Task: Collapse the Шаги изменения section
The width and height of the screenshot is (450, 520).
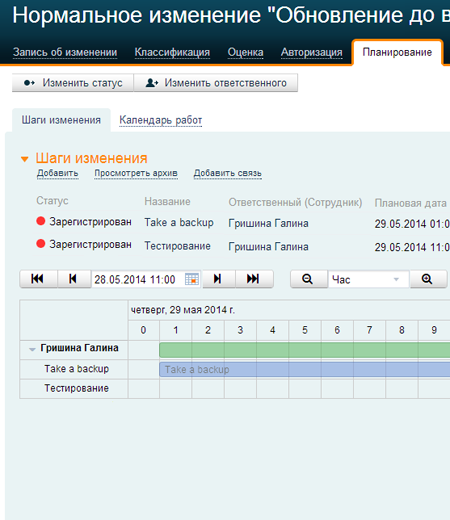Action: (25, 159)
